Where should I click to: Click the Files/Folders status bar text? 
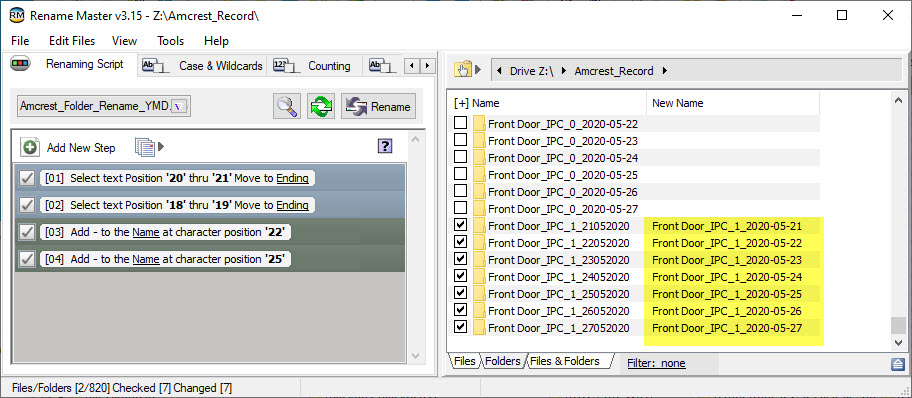pyautogui.click(x=122, y=388)
